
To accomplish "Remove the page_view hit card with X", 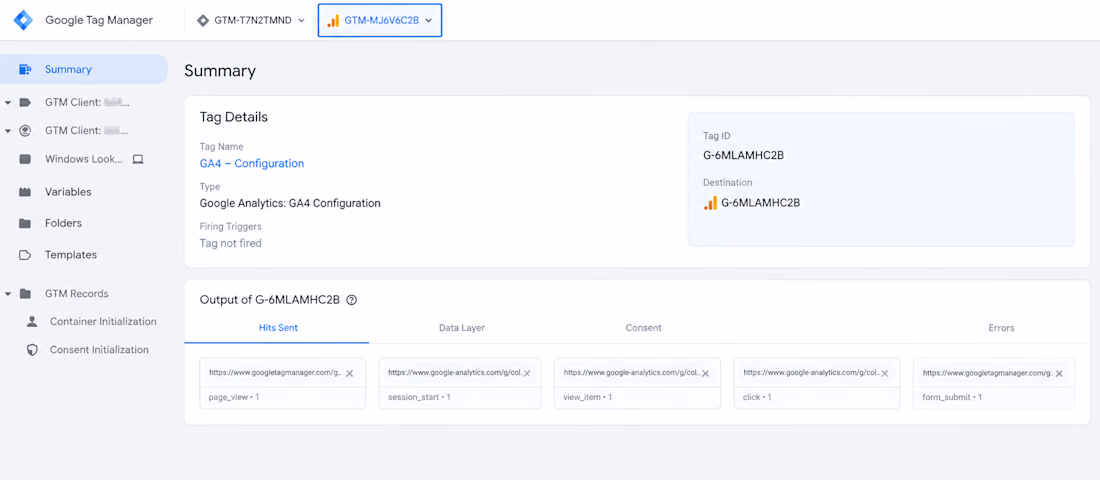I will coord(349,373).
